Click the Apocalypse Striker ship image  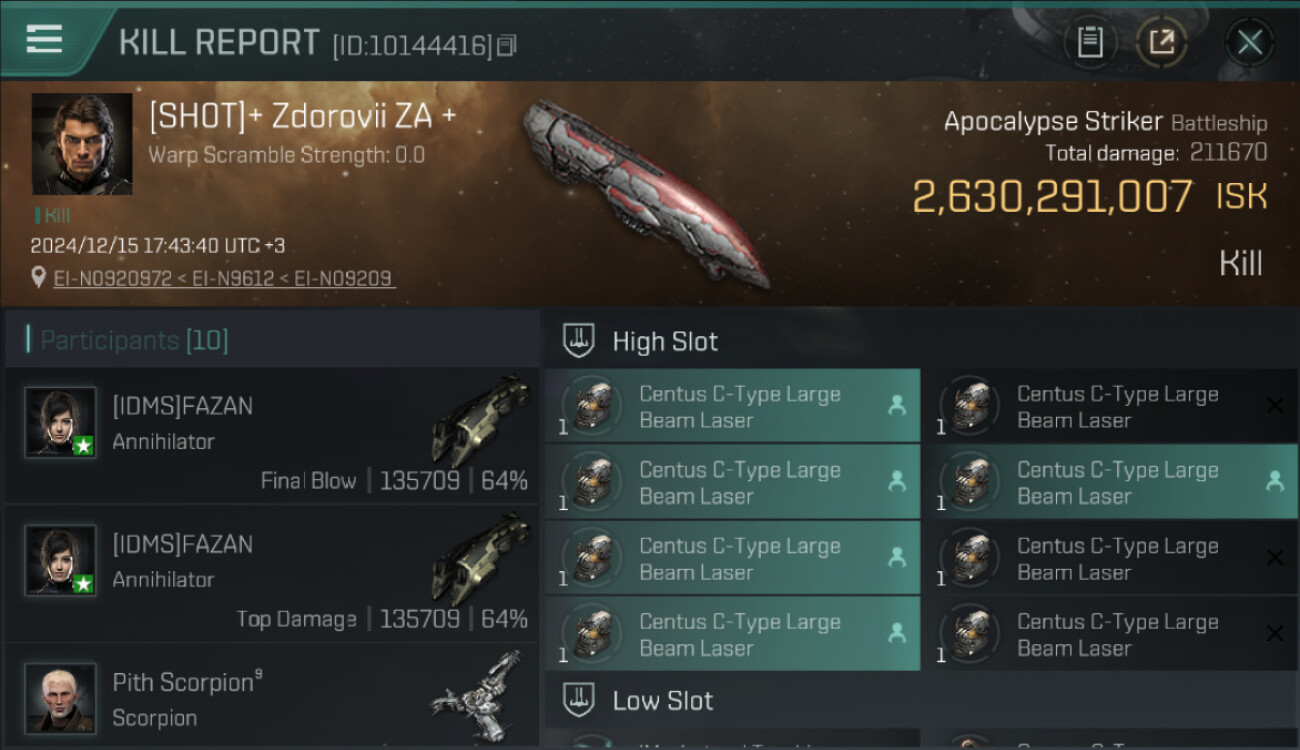point(645,192)
